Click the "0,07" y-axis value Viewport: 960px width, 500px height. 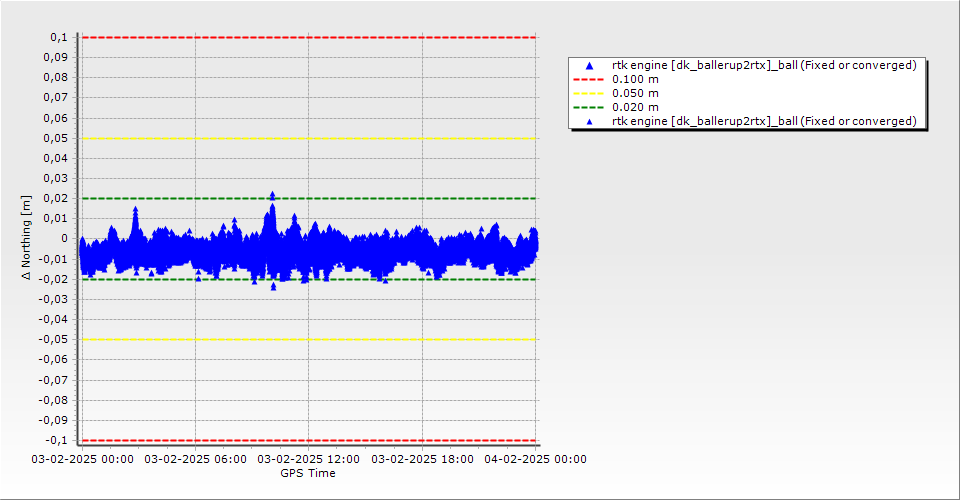coord(56,98)
